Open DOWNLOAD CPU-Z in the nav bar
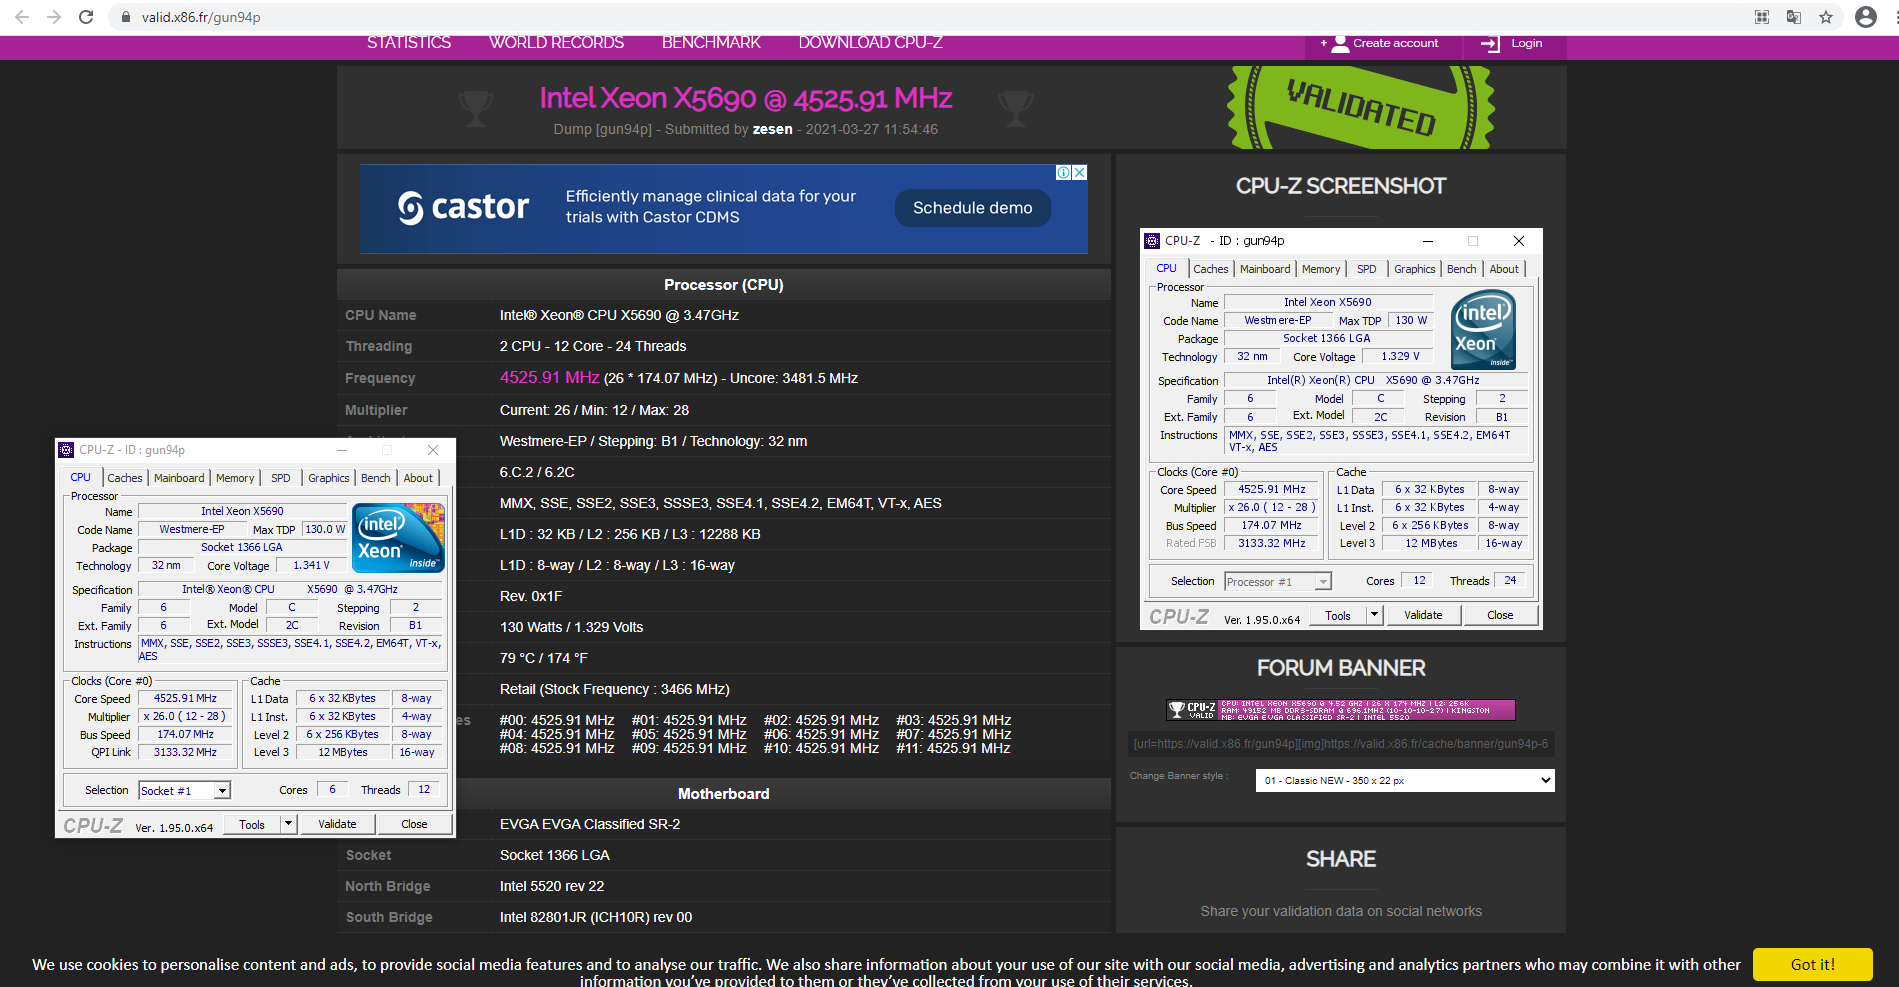The height and width of the screenshot is (987, 1899). pyautogui.click(x=871, y=43)
